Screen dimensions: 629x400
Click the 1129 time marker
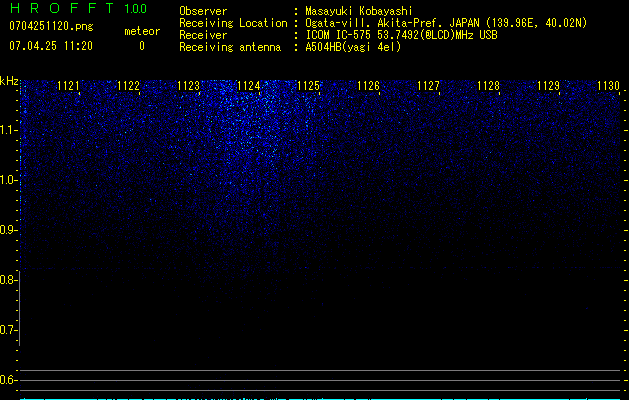point(548,86)
